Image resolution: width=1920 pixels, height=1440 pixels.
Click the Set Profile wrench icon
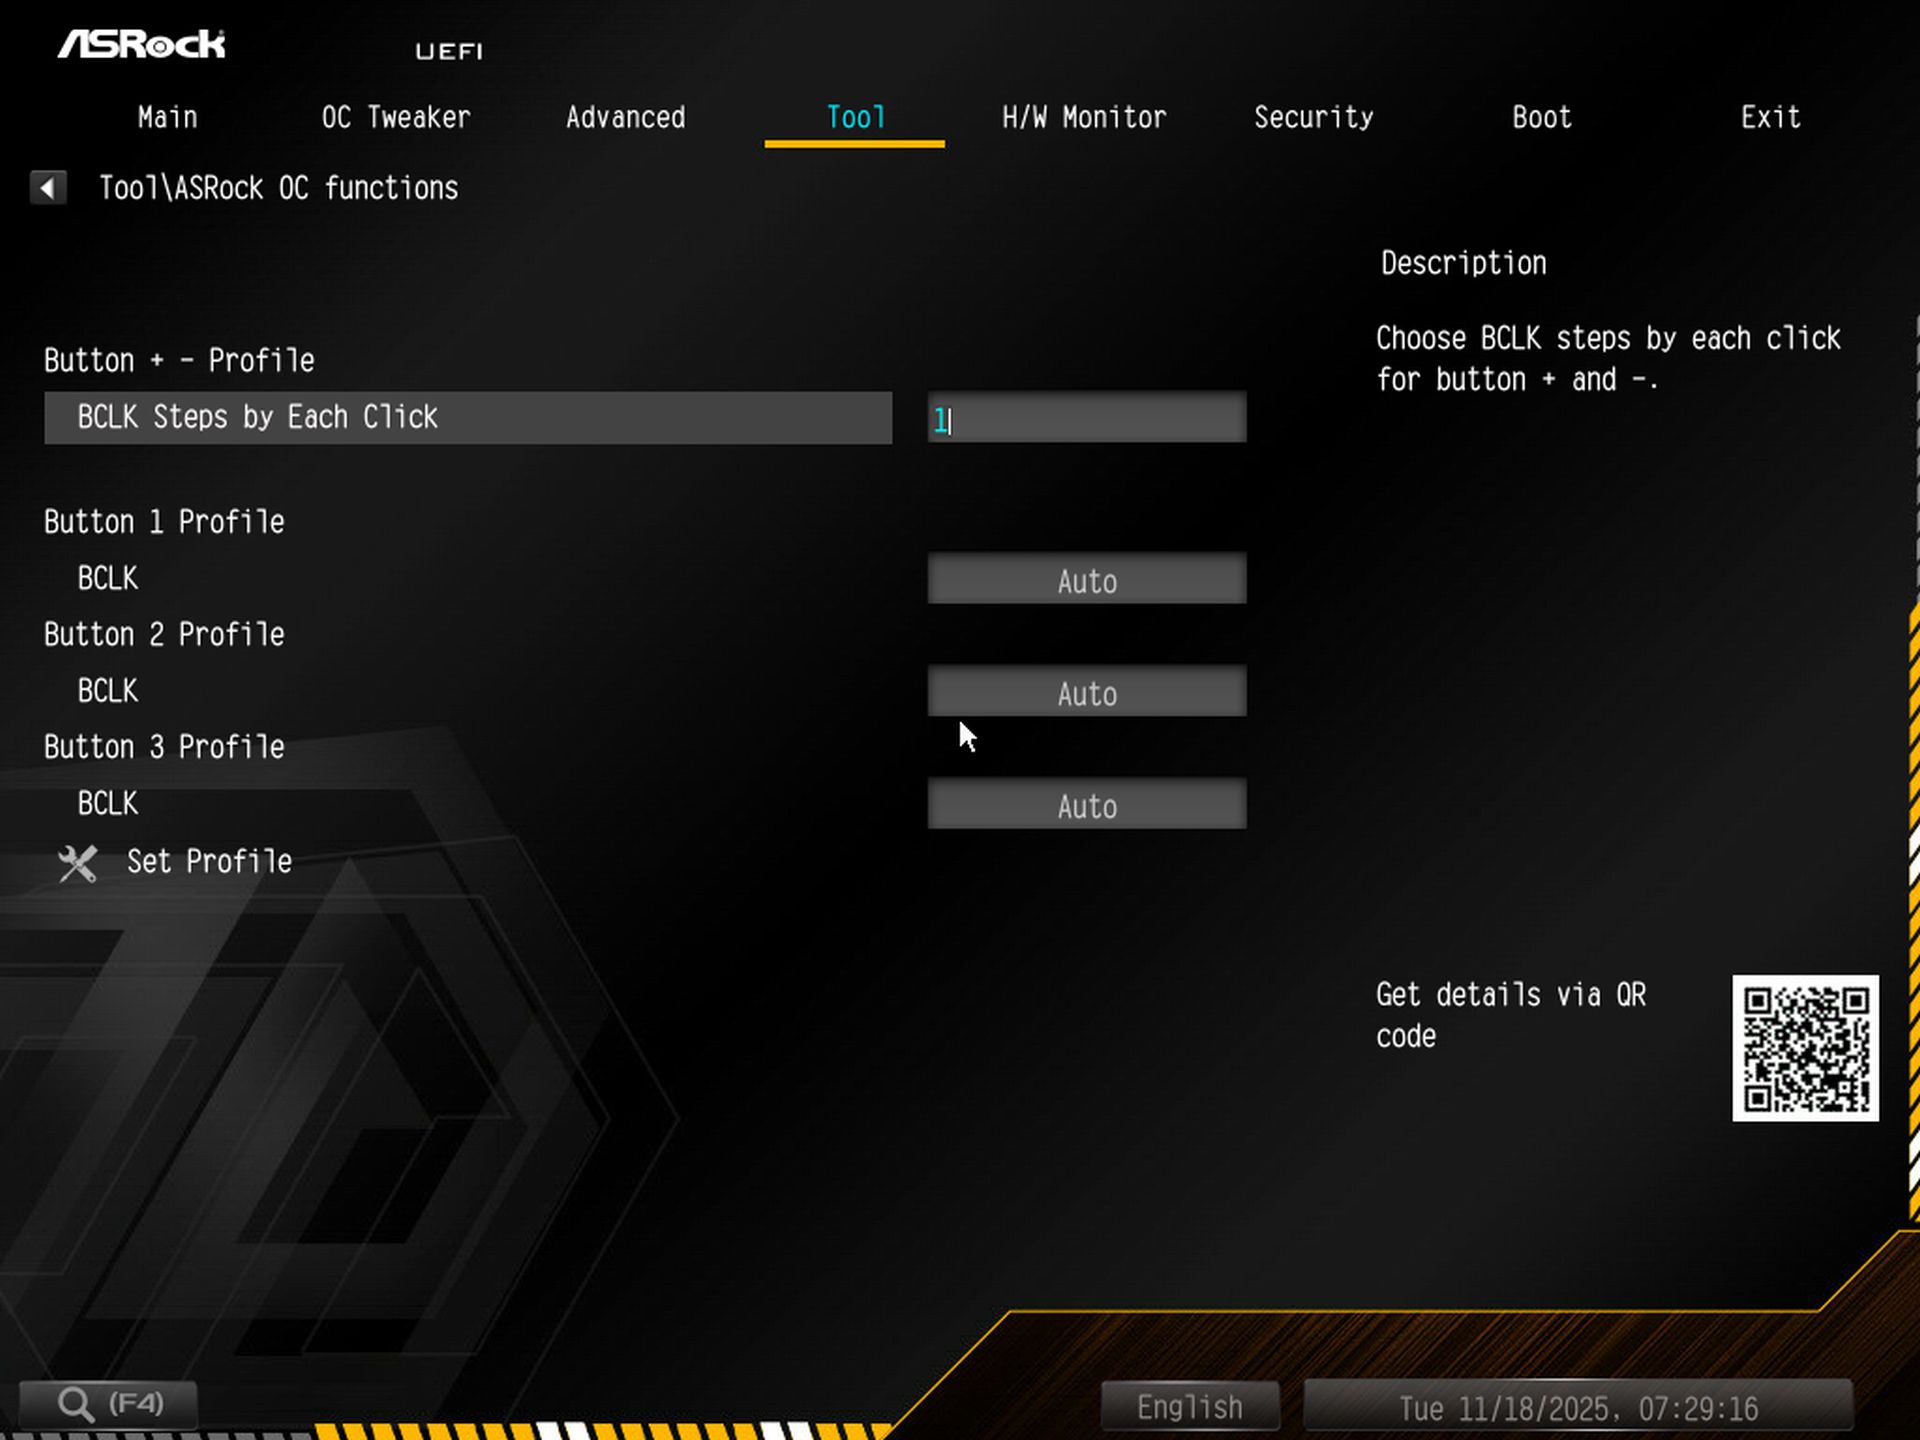76,862
